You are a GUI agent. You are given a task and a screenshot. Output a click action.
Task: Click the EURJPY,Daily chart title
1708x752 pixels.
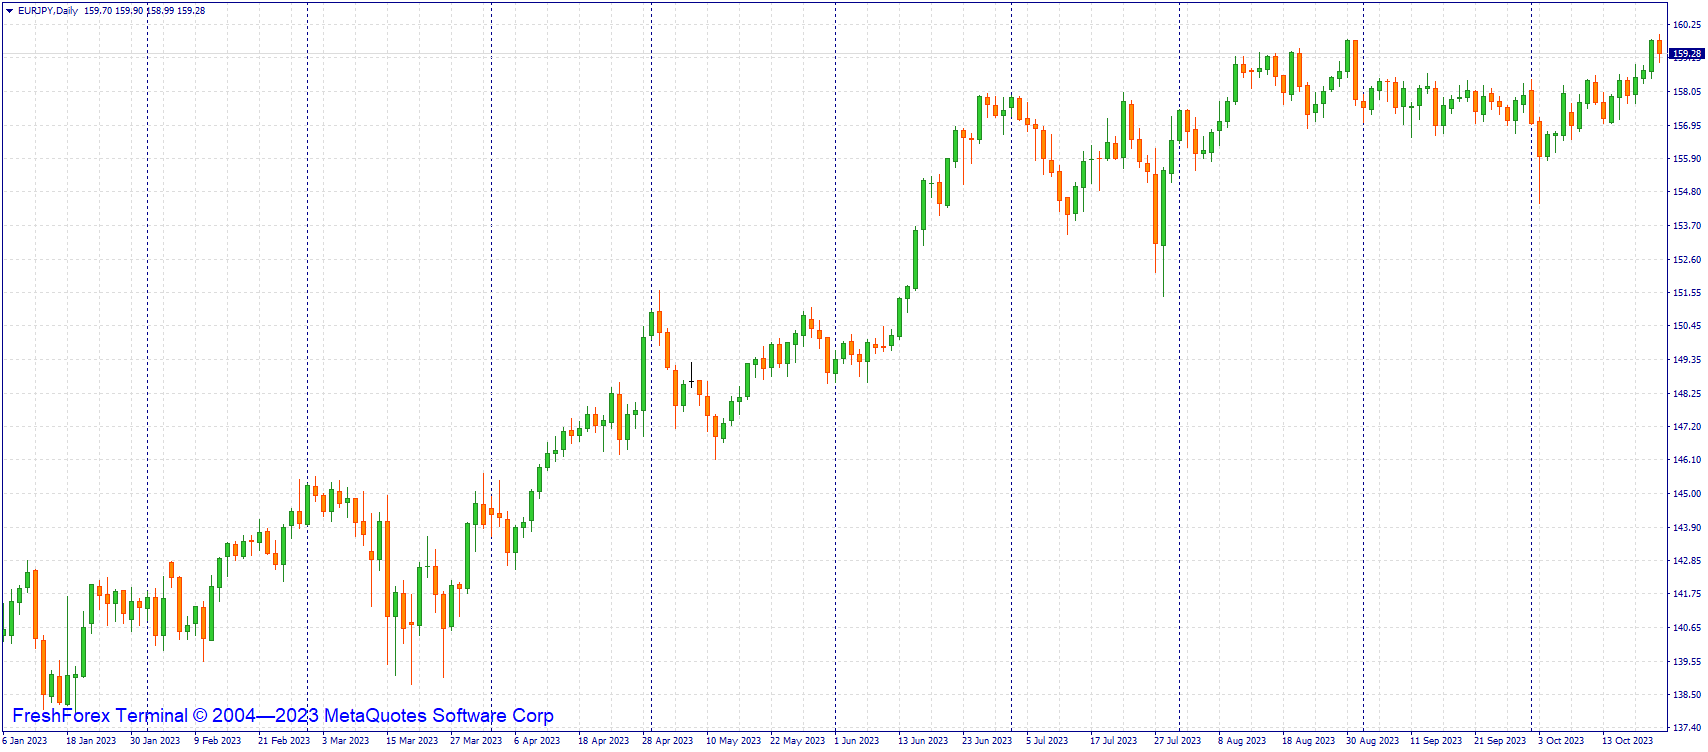point(47,11)
